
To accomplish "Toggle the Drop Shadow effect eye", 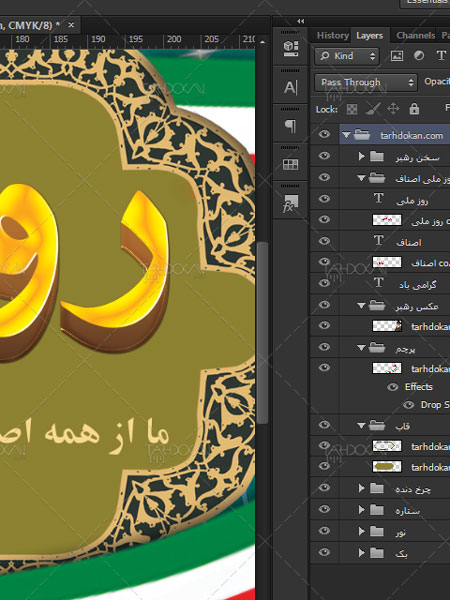I will click(409, 405).
